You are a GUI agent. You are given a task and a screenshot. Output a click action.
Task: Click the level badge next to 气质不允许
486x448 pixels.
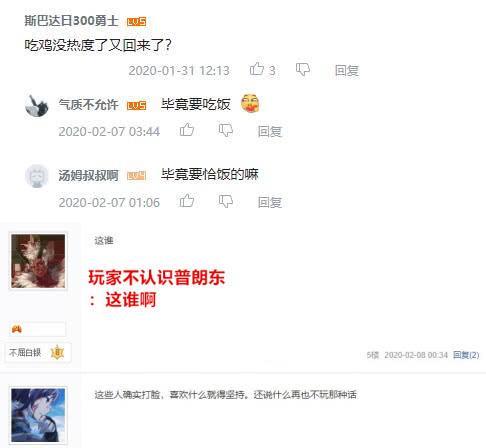(136, 105)
